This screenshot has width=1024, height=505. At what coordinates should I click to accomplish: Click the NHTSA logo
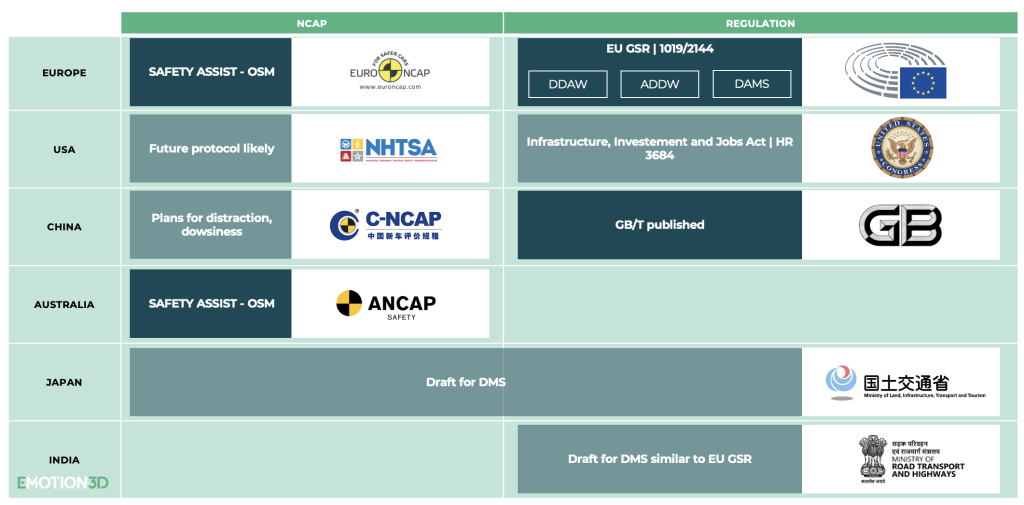point(388,150)
